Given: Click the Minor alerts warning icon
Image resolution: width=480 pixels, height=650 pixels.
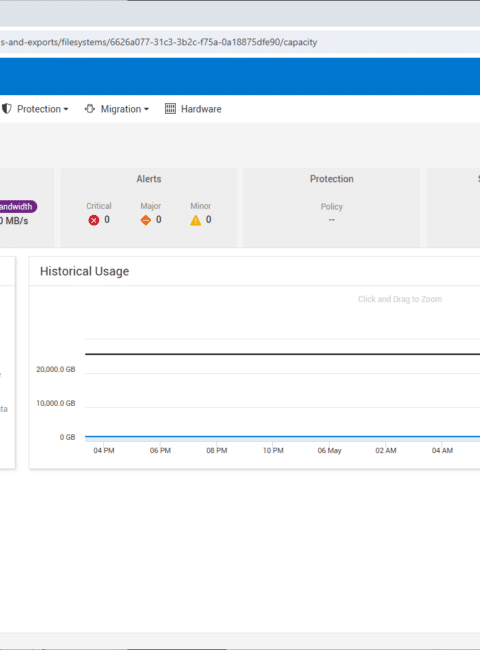Looking at the screenshot, I should 196,220.
